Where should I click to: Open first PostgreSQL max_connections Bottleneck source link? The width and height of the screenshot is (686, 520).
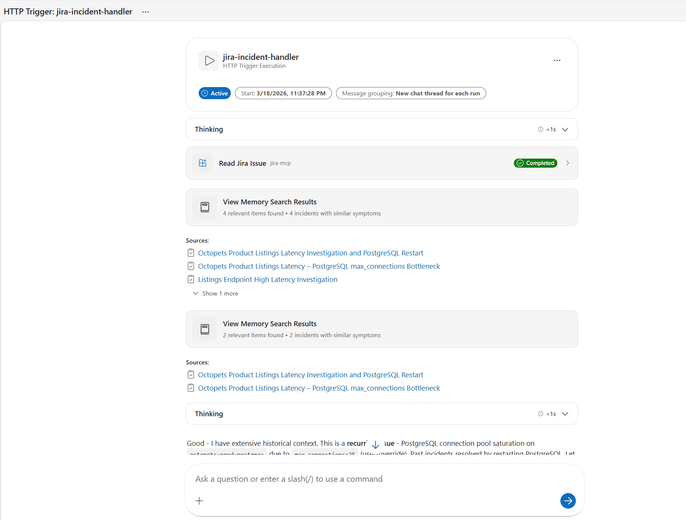point(318,267)
